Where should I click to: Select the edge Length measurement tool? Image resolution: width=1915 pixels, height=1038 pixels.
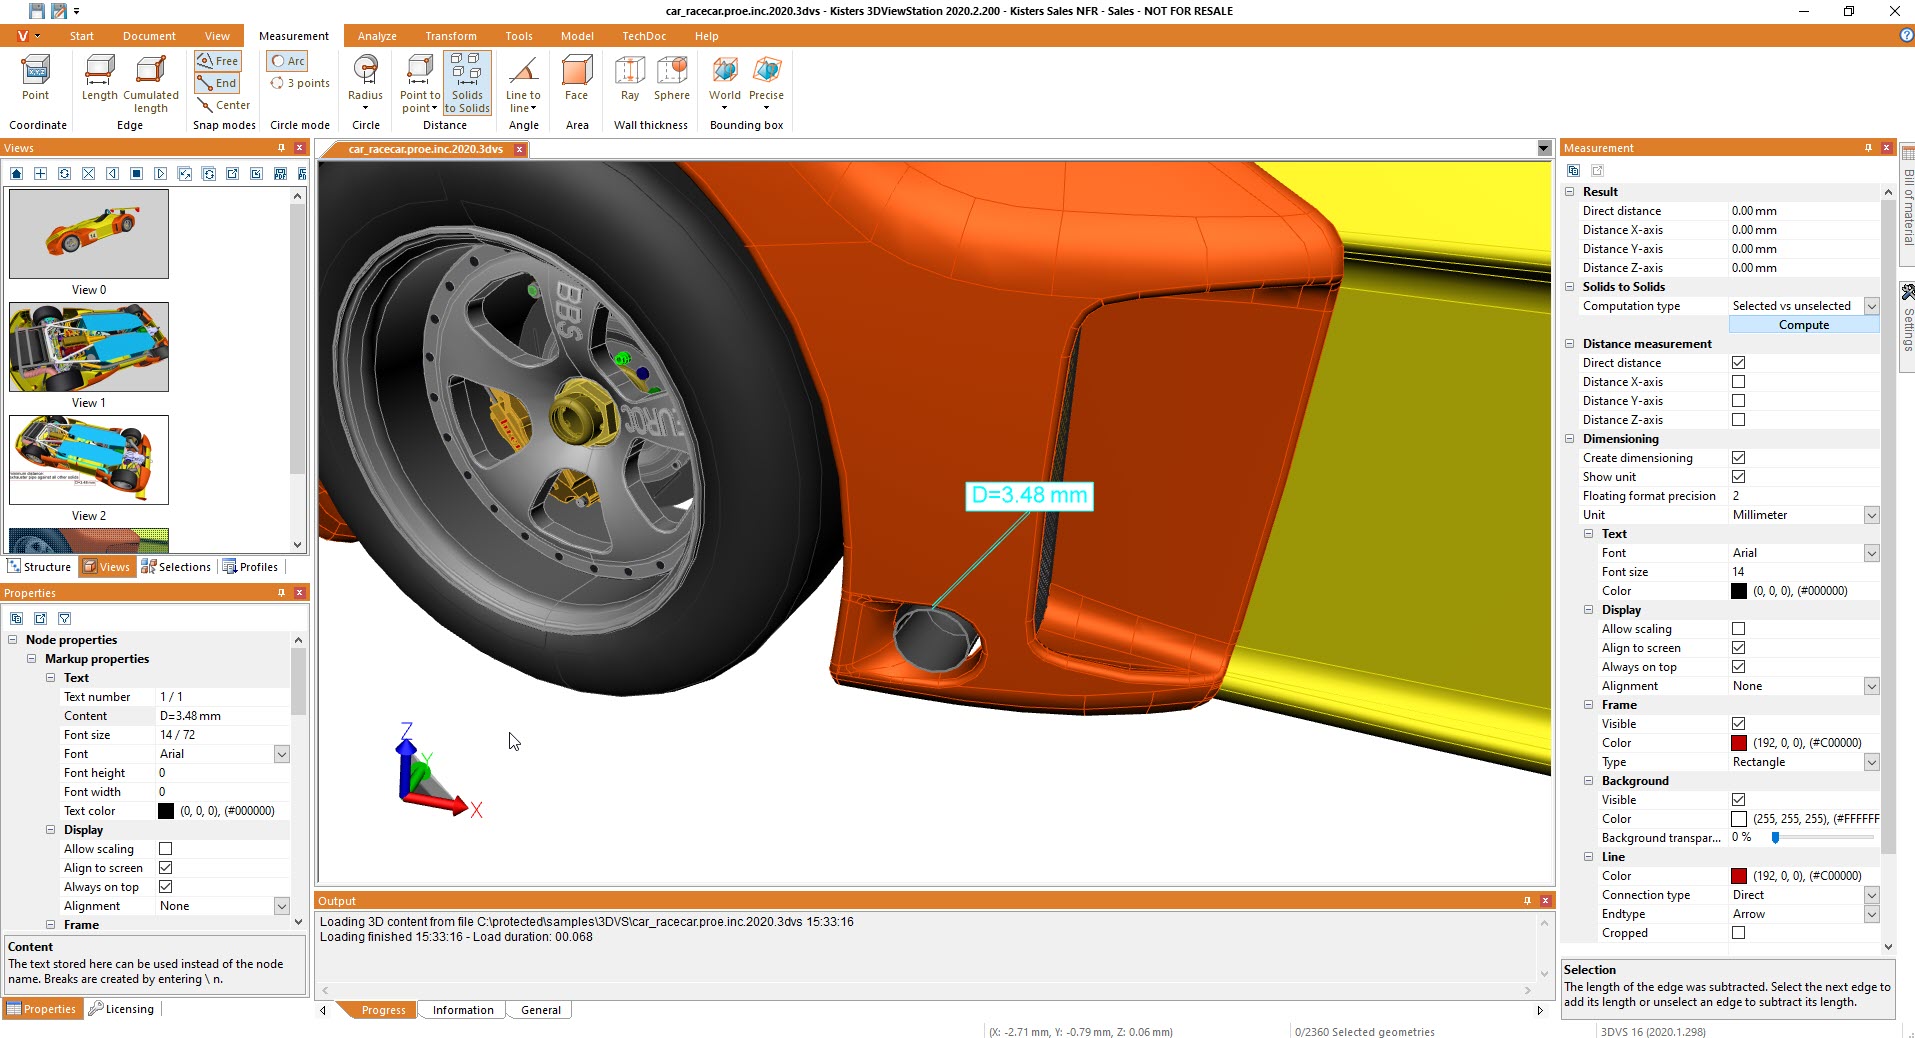99,78
